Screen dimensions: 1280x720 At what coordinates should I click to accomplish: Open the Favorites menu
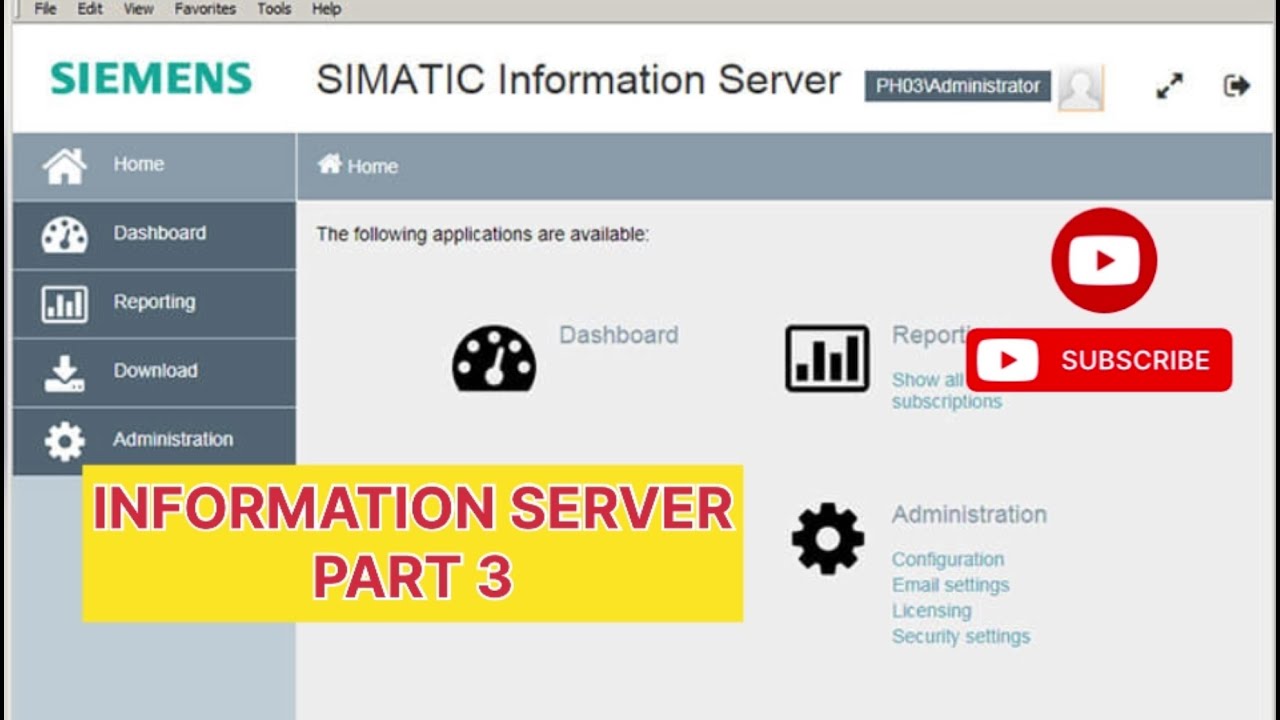point(203,9)
